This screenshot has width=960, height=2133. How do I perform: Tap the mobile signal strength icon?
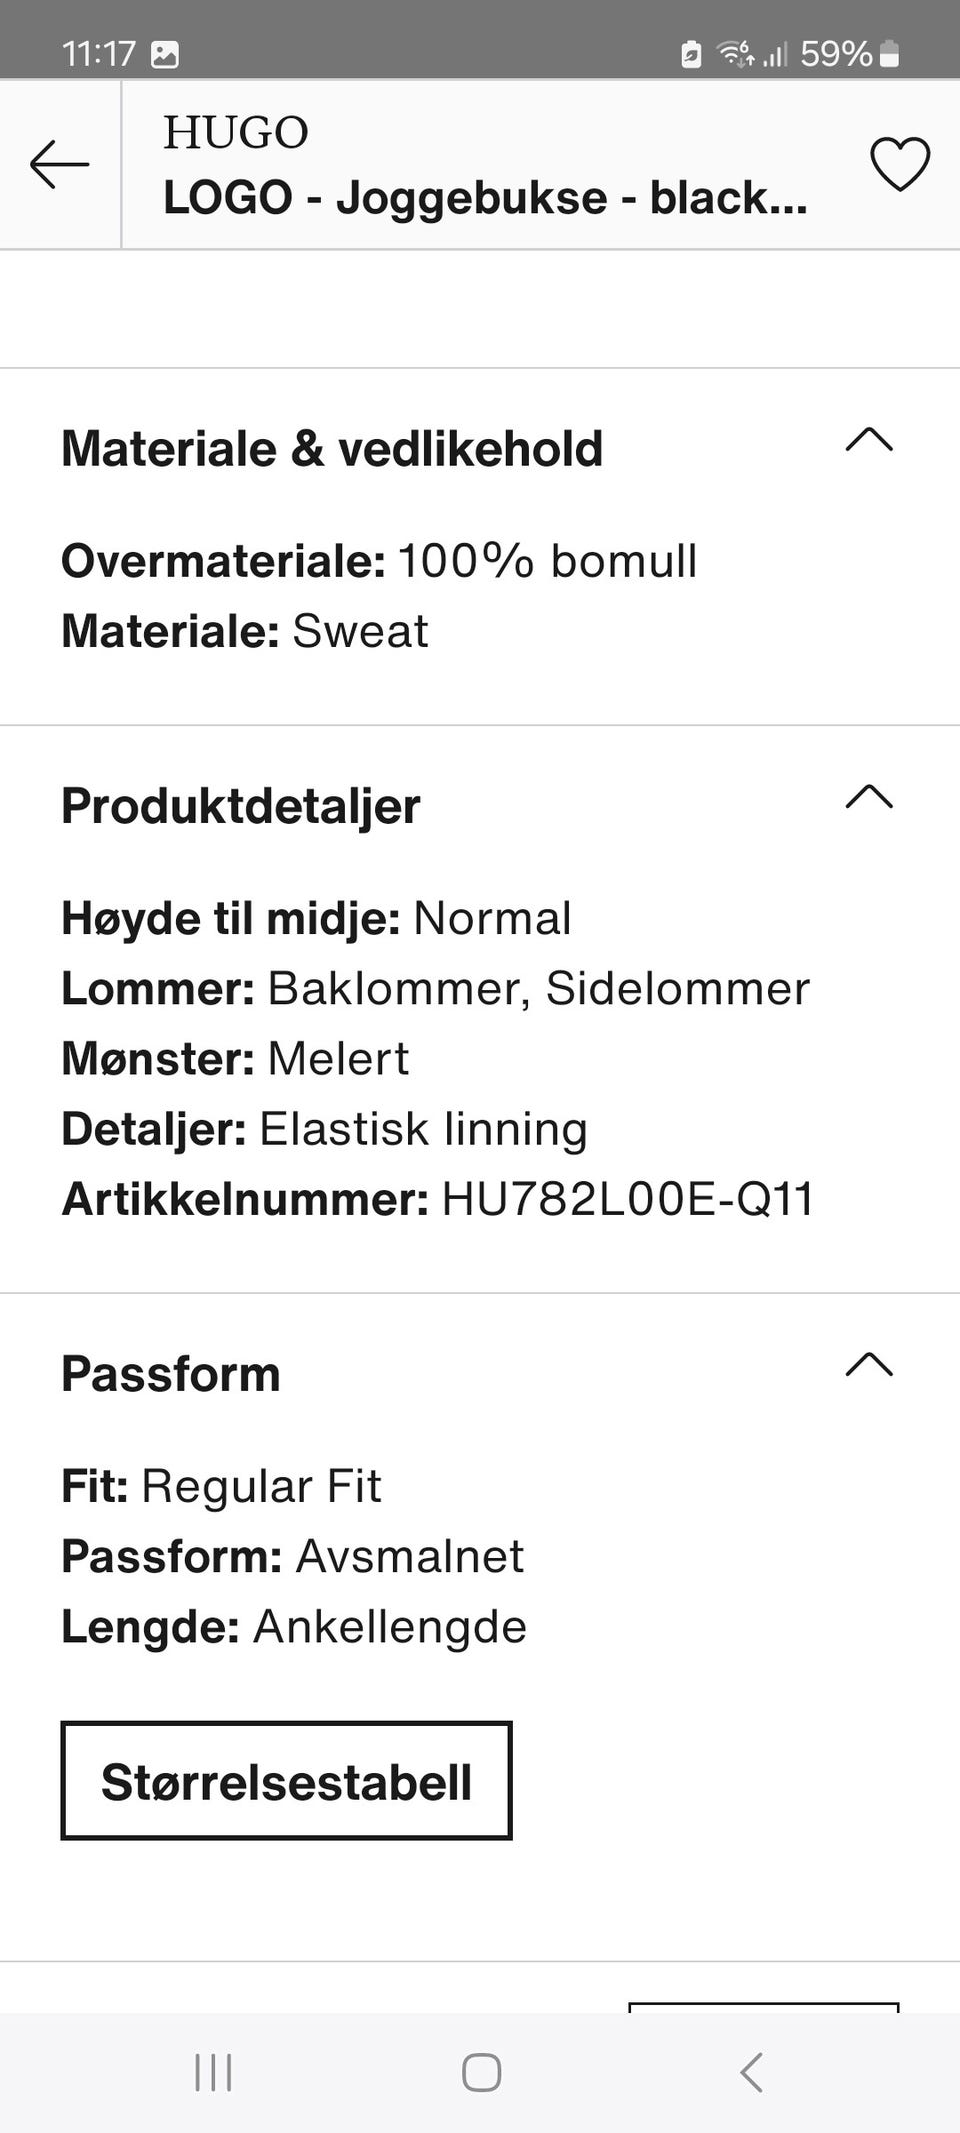pyautogui.click(x=776, y=54)
